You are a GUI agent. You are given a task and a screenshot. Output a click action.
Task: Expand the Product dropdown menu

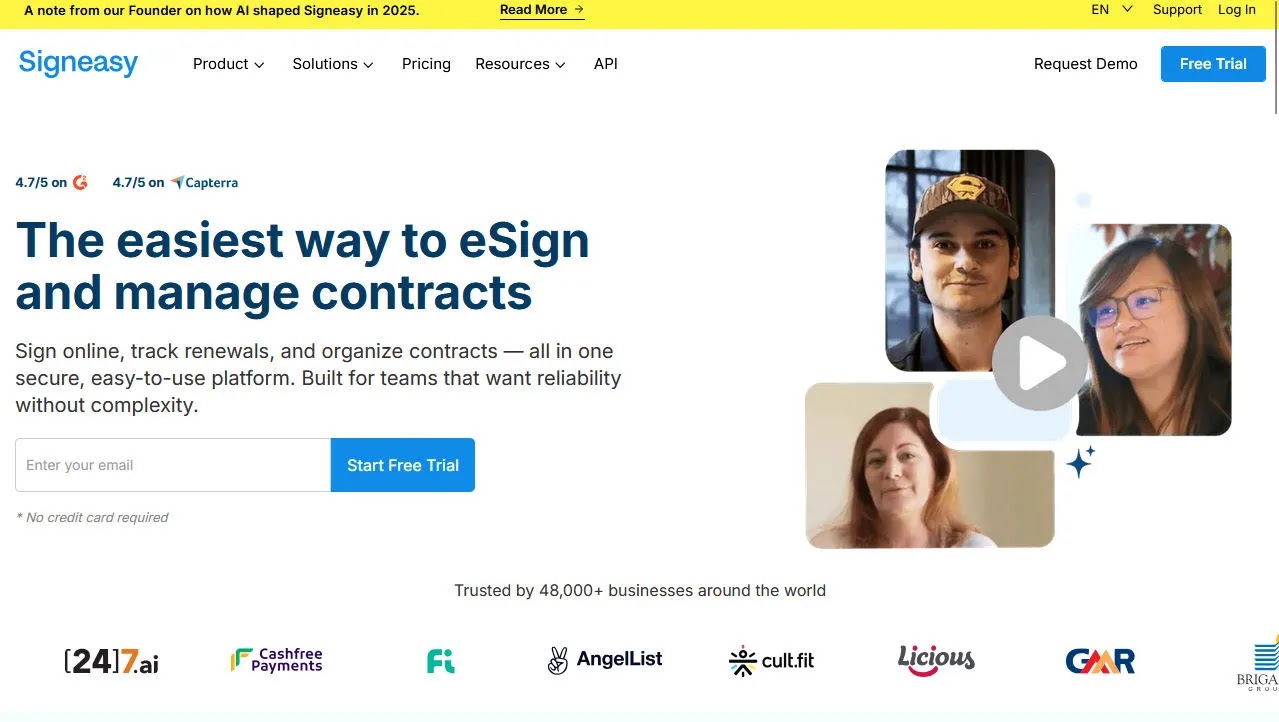[x=229, y=64]
